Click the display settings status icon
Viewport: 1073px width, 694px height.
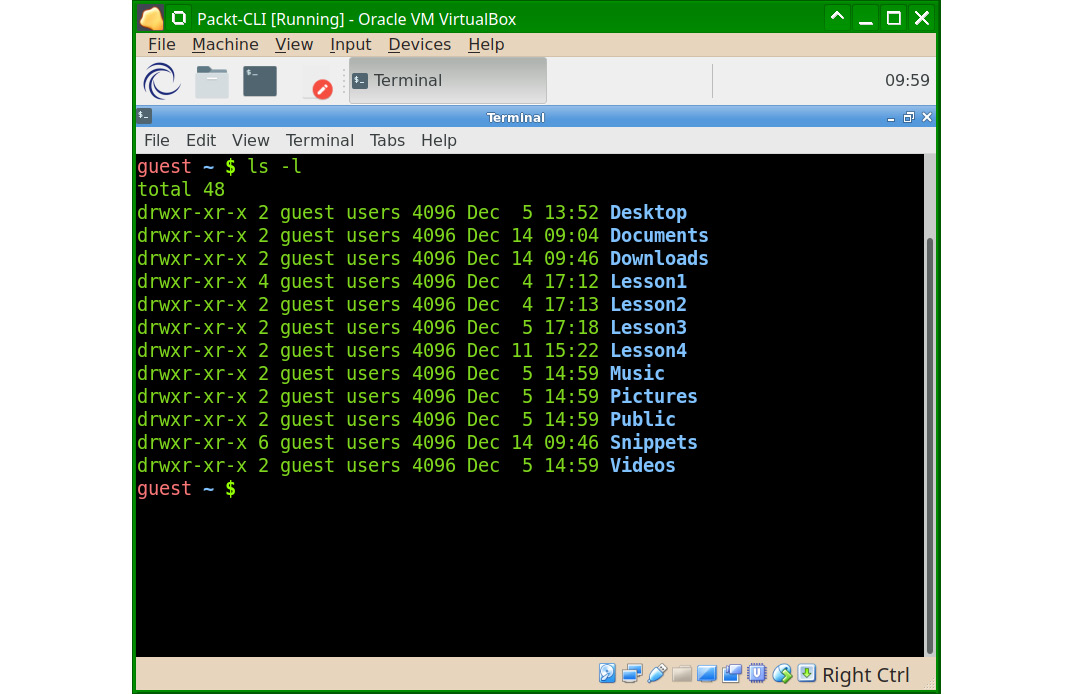(x=706, y=673)
